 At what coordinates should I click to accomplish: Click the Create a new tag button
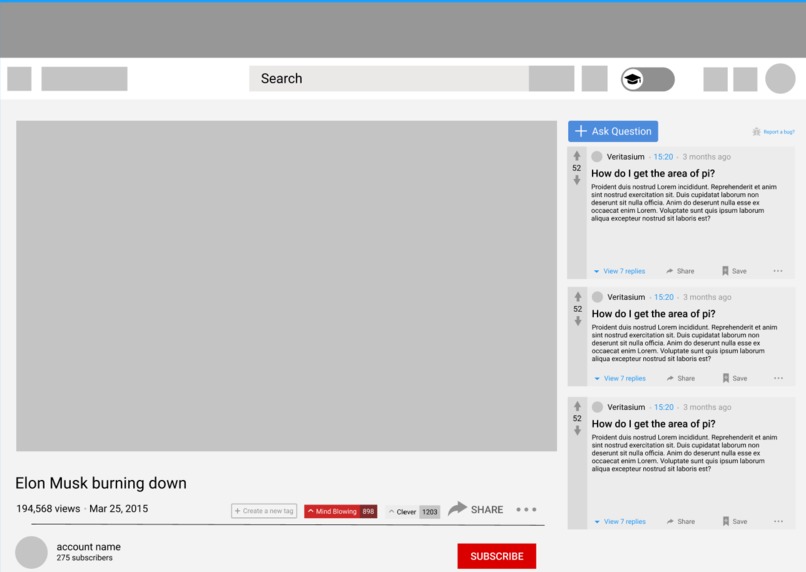(264, 511)
